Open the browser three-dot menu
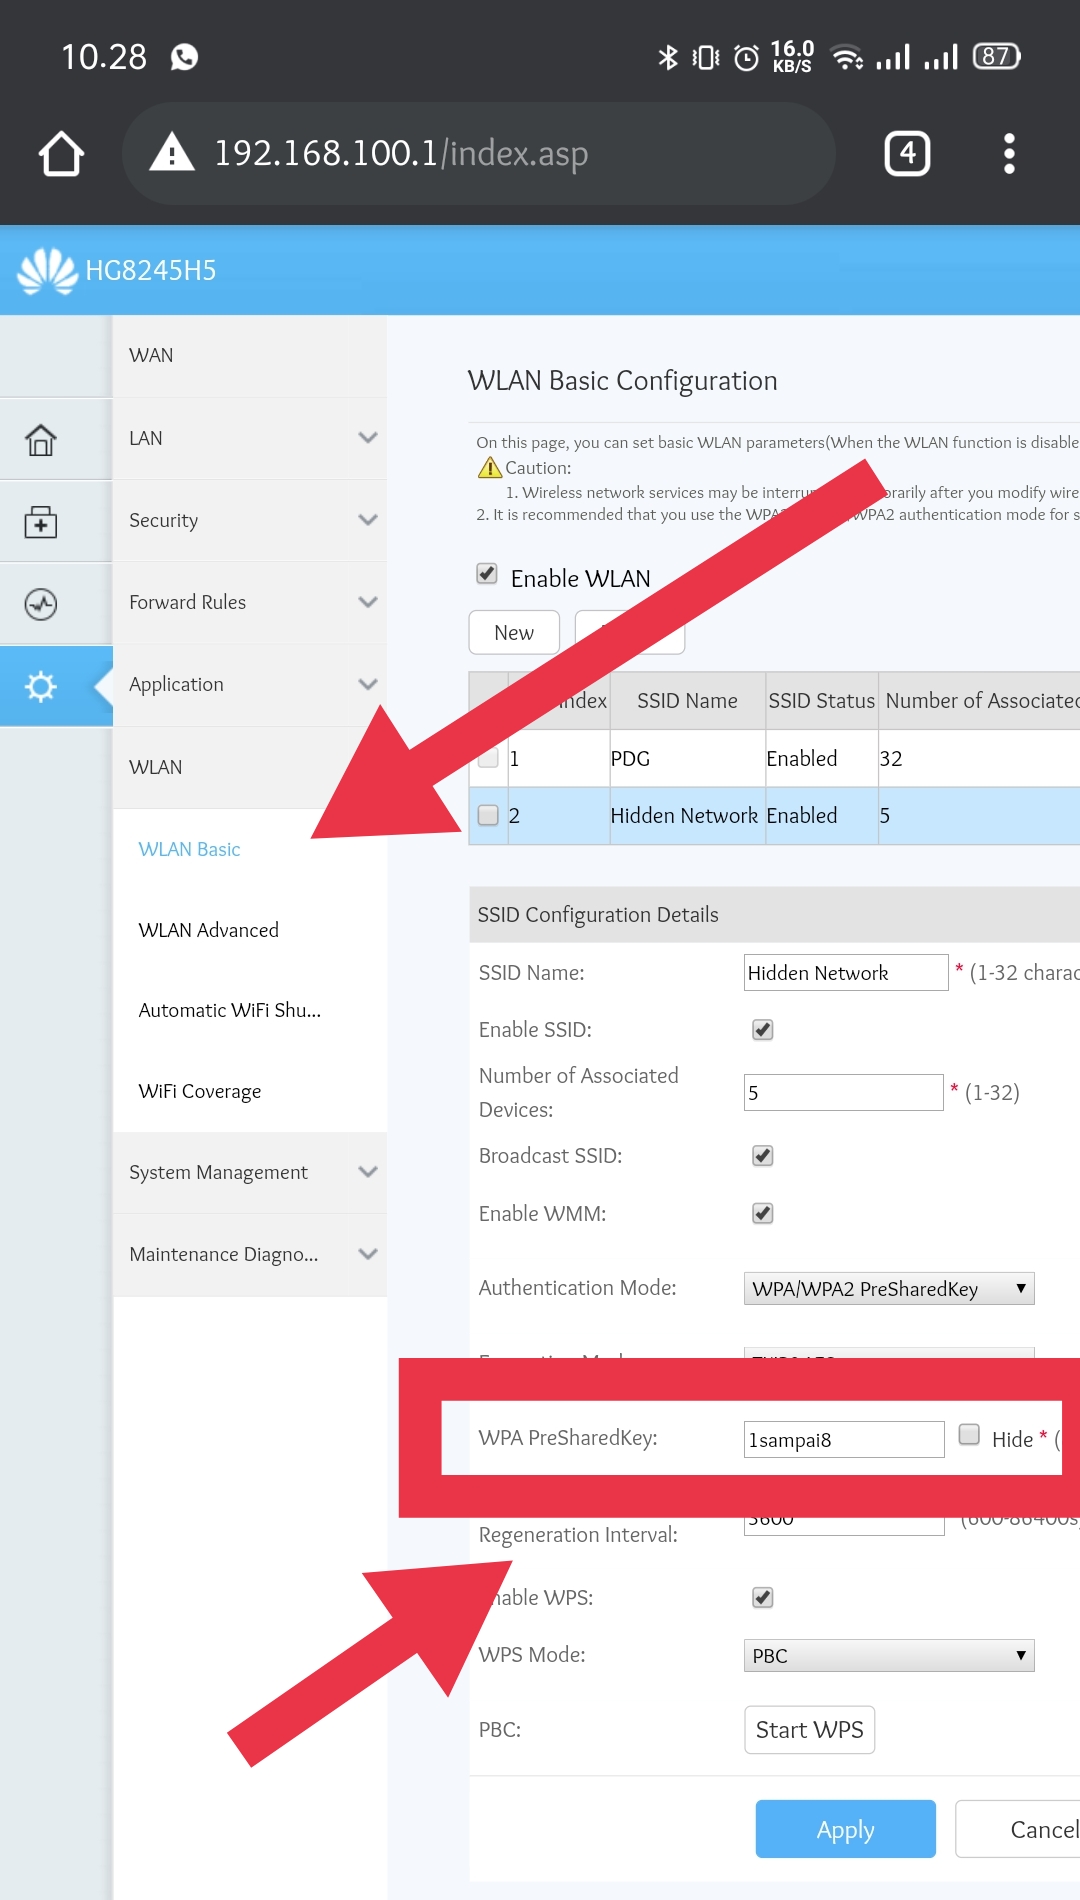This screenshot has width=1080, height=1900. coord(1009,153)
